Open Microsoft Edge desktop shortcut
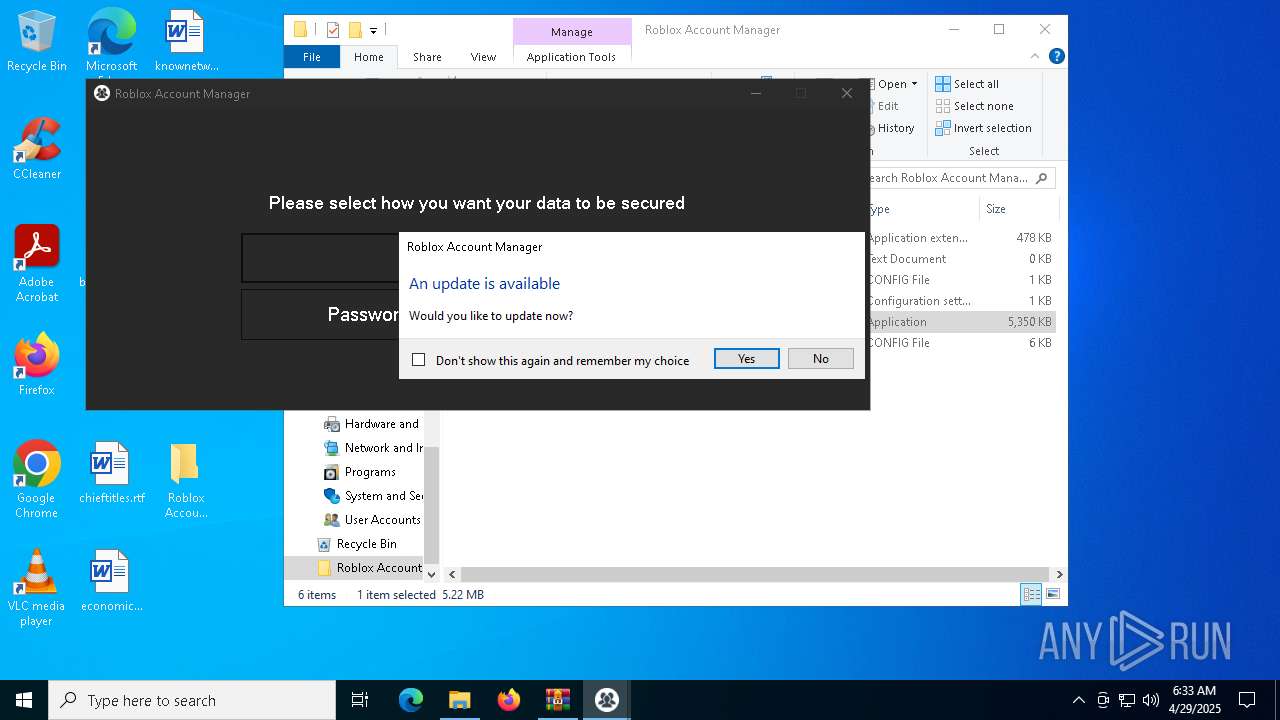 [111, 42]
